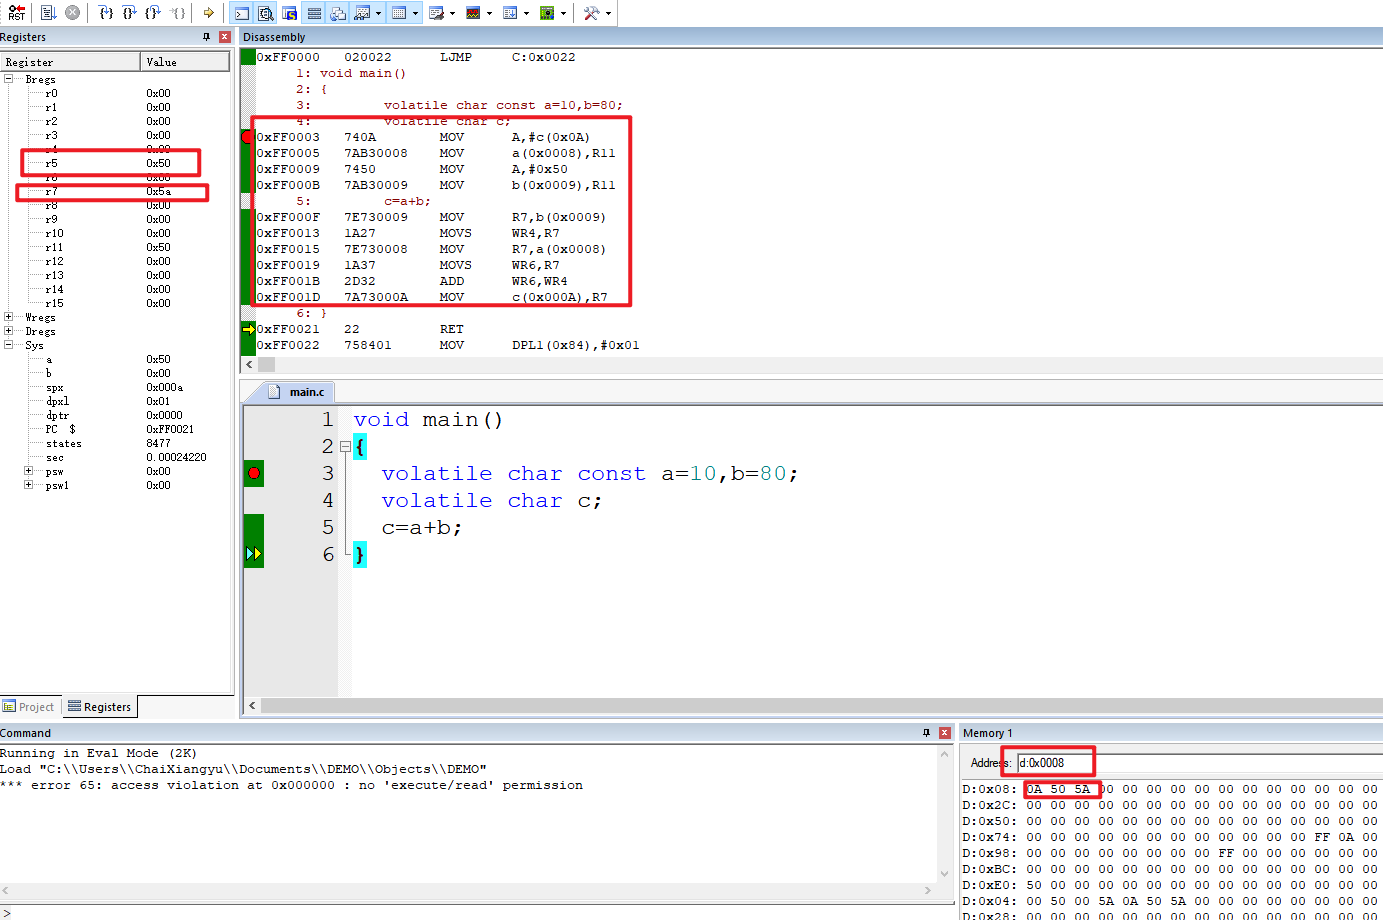
Task: Click the Memory Windows icon
Action: coord(399,13)
